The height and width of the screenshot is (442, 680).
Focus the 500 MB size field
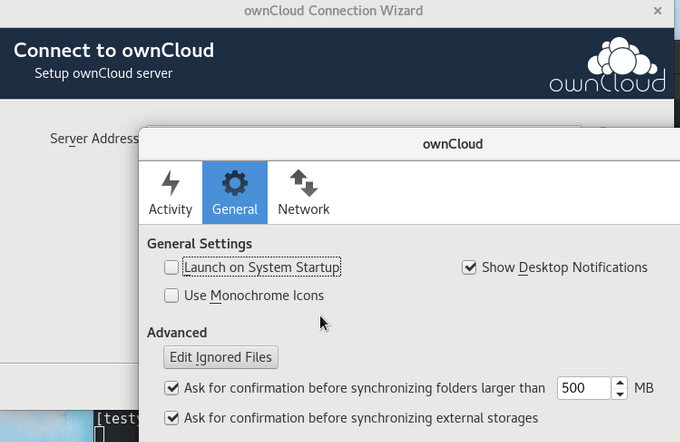(x=582, y=388)
